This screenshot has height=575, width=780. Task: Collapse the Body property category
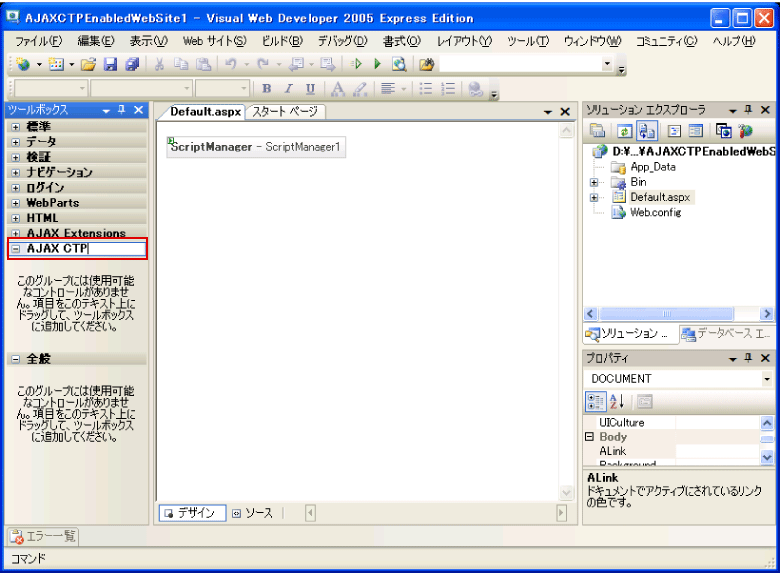pyautogui.click(x=589, y=437)
